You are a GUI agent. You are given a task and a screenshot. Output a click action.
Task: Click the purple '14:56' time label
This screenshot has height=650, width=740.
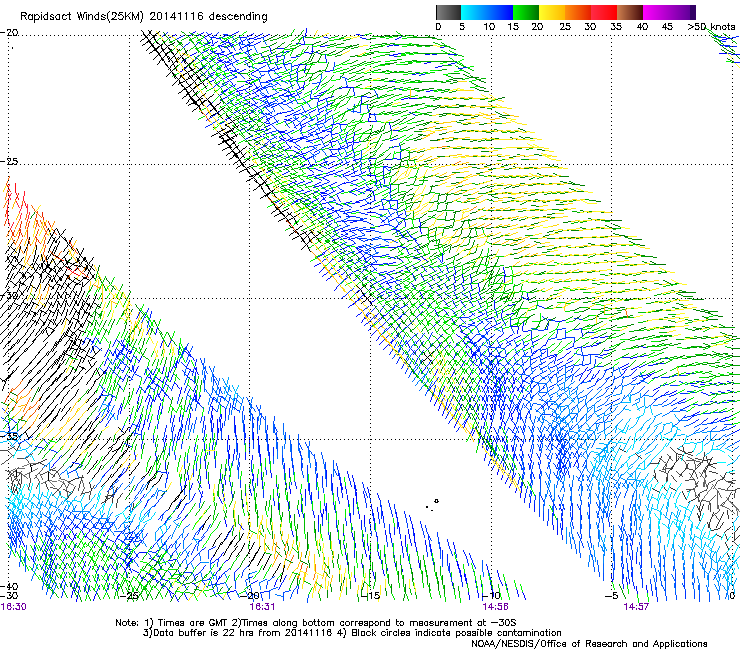495,607
